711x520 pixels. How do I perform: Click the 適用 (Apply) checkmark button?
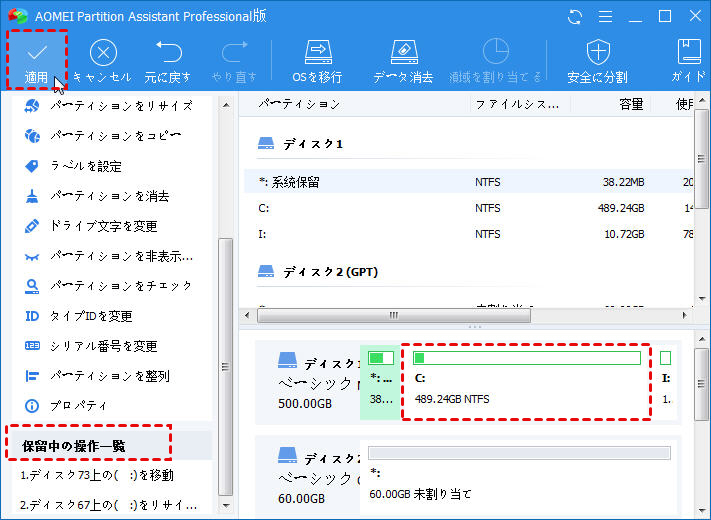37,60
